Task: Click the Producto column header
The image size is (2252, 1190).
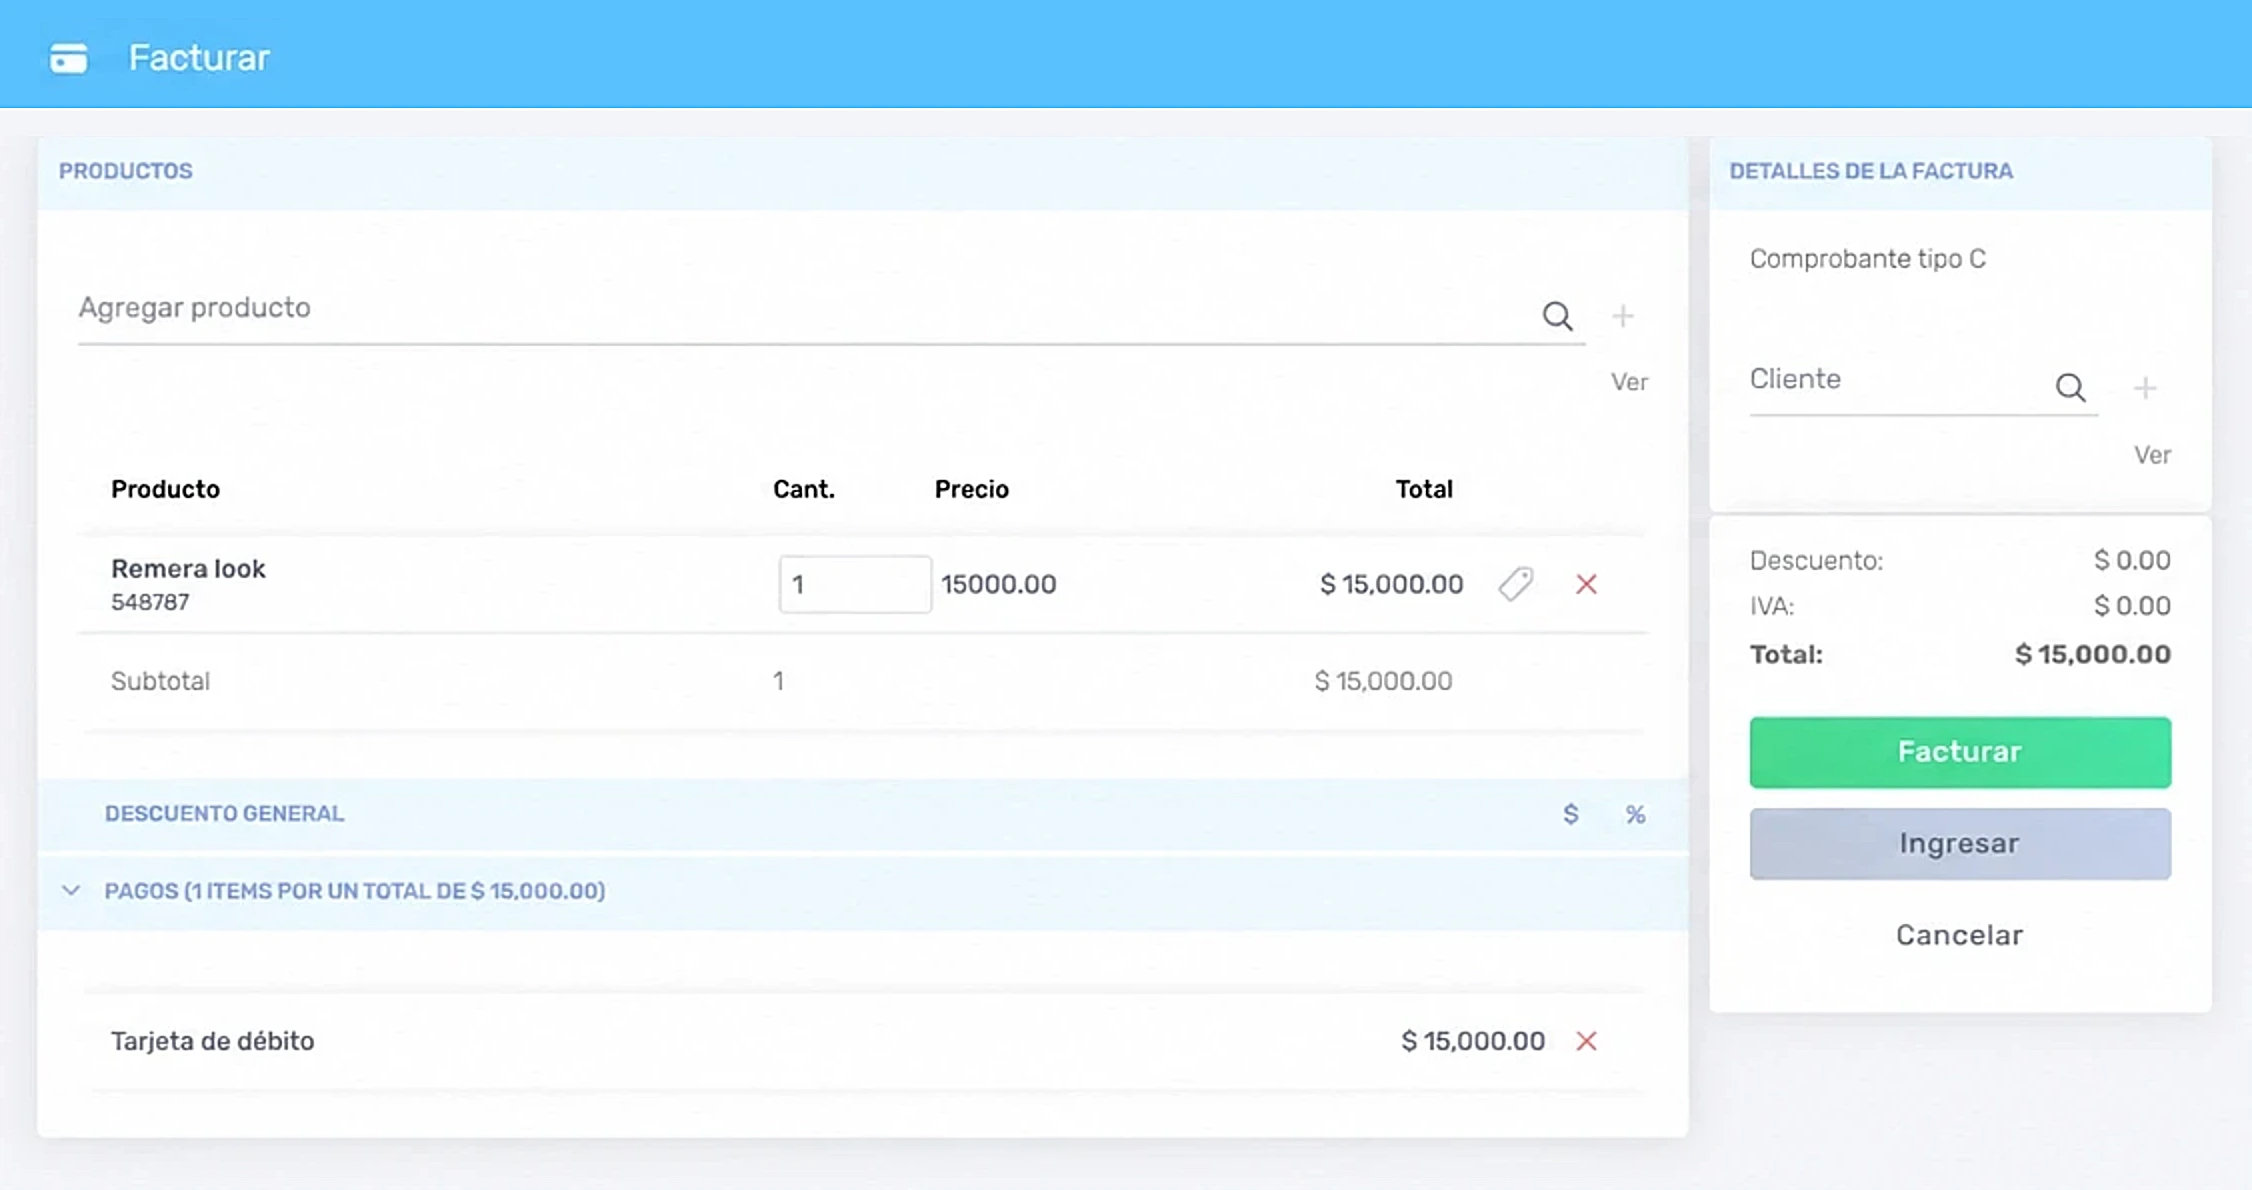Action: (165, 489)
